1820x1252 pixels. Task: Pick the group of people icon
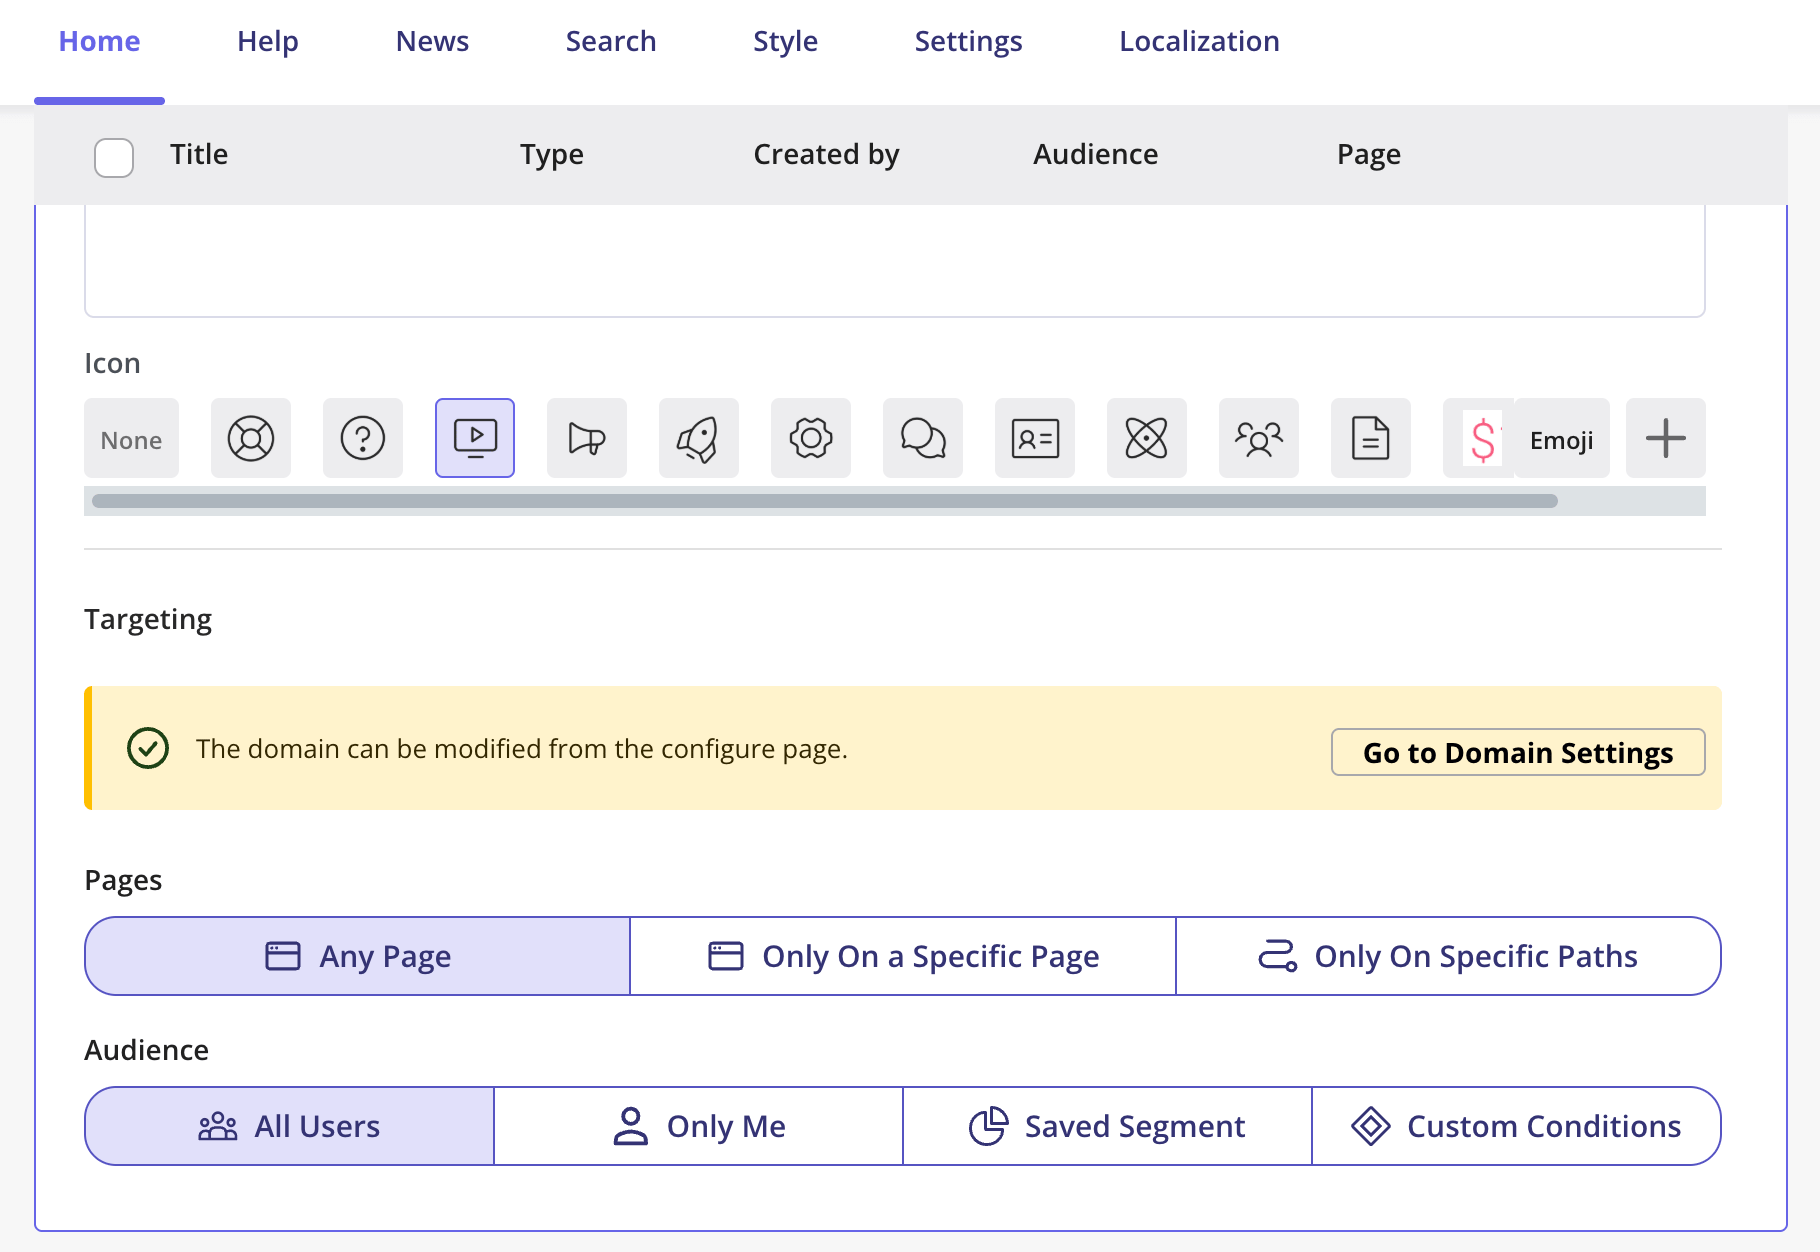tap(1259, 438)
